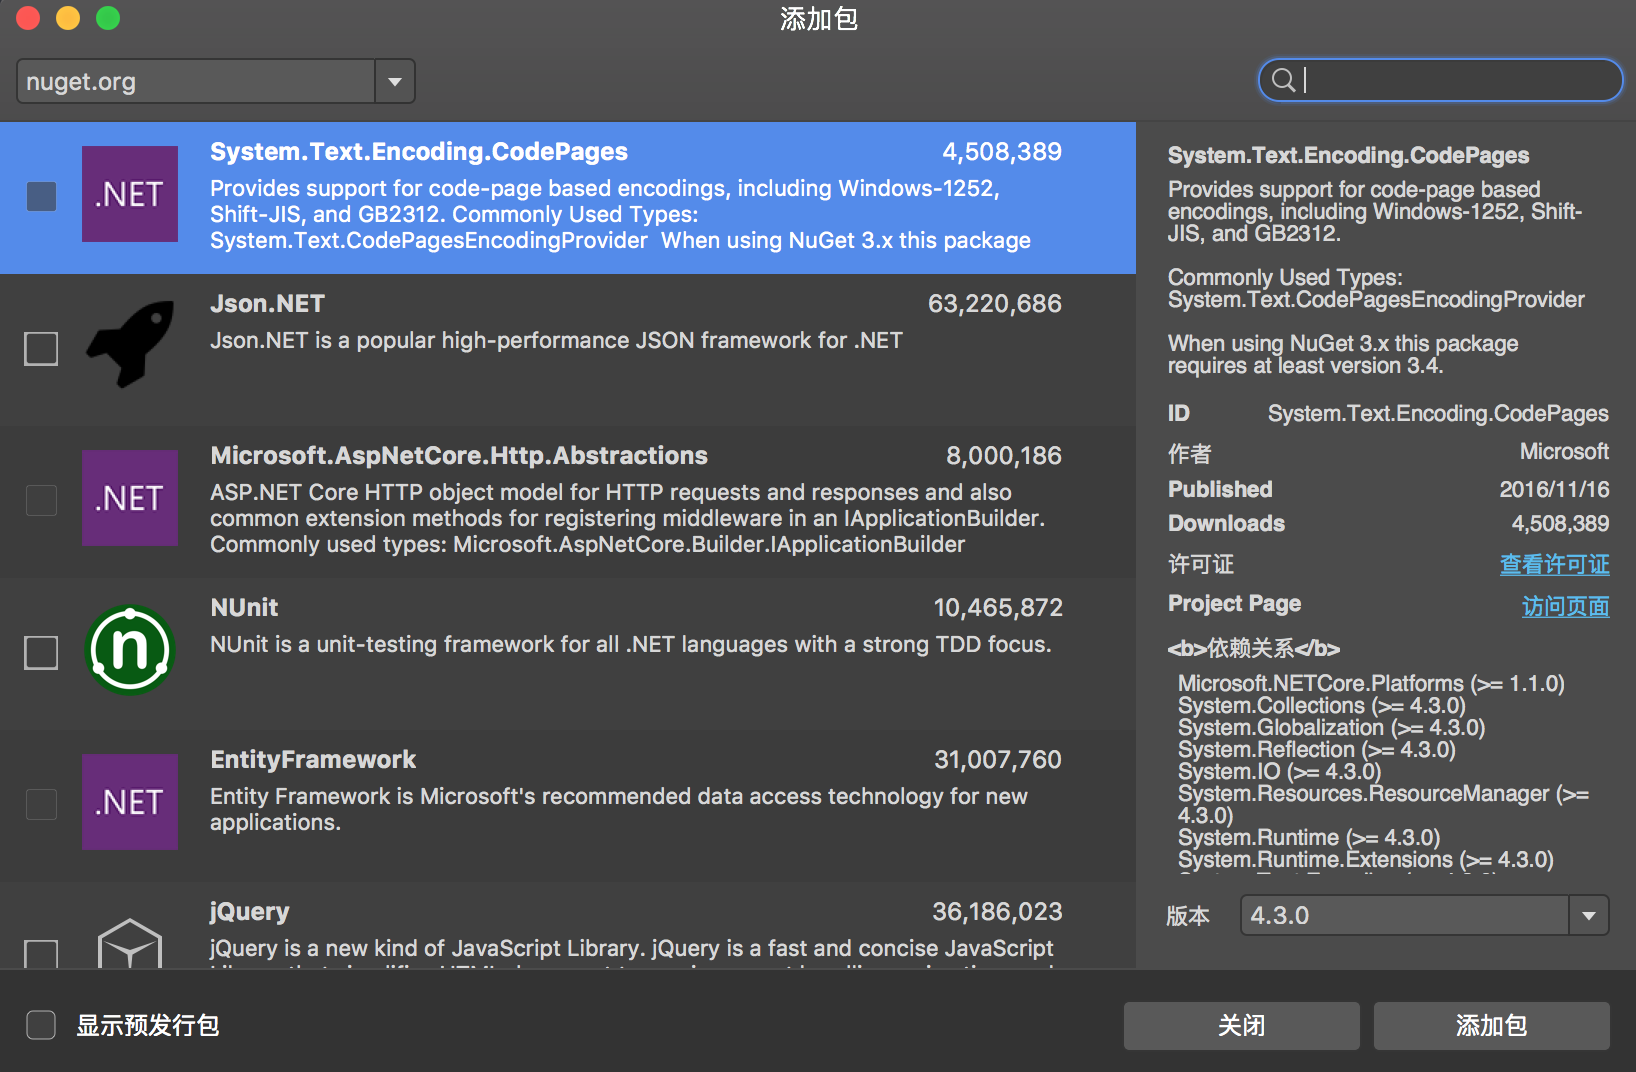Image resolution: width=1636 pixels, height=1072 pixels.
Task: Click download count 8,000,186
Action: coord(1004,456)
